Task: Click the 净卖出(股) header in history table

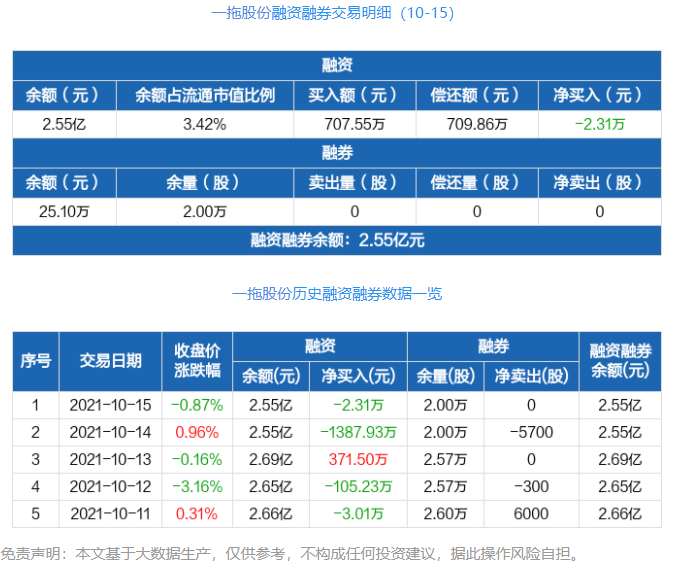Action: [x=531, y=377]
